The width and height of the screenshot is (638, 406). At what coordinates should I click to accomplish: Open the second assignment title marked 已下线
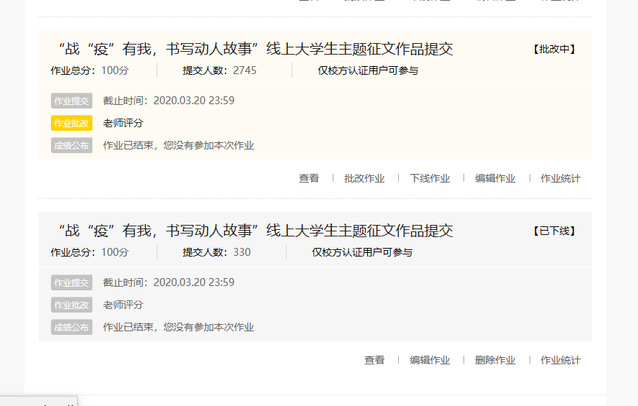tap(255, 231)
